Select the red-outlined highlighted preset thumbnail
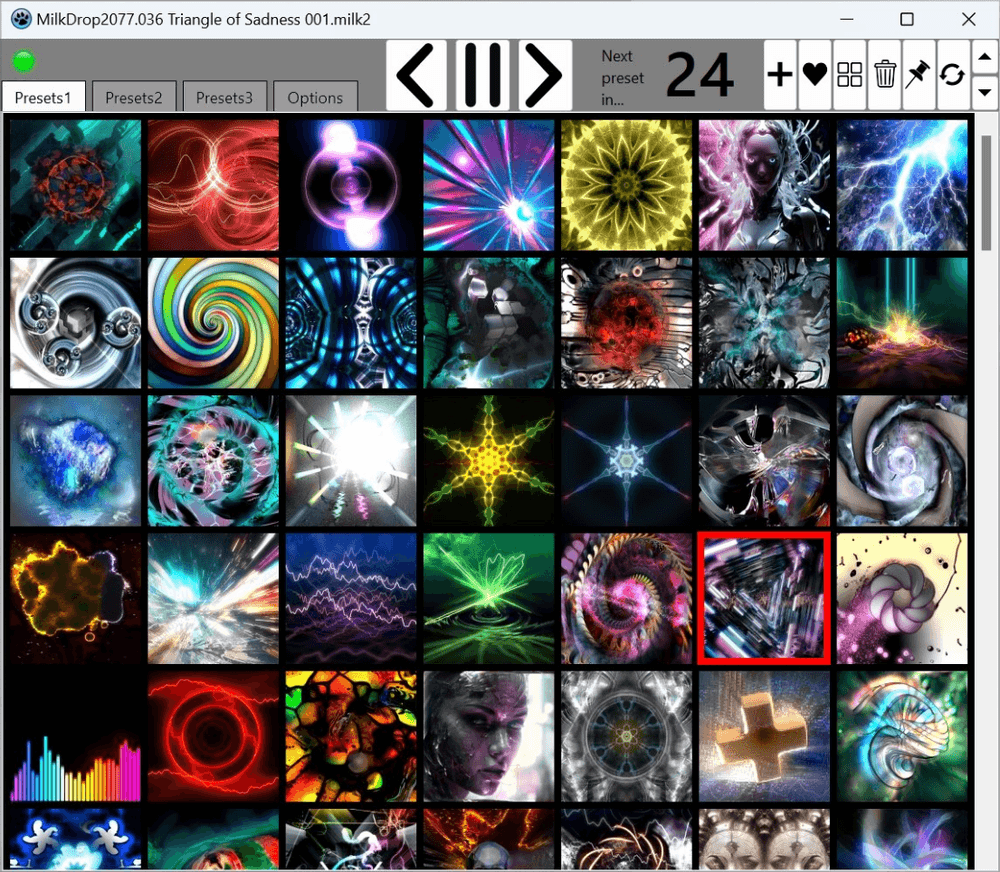Viewport: 1000px width, 872px height. pyautogui.click(x=764, y=598)
